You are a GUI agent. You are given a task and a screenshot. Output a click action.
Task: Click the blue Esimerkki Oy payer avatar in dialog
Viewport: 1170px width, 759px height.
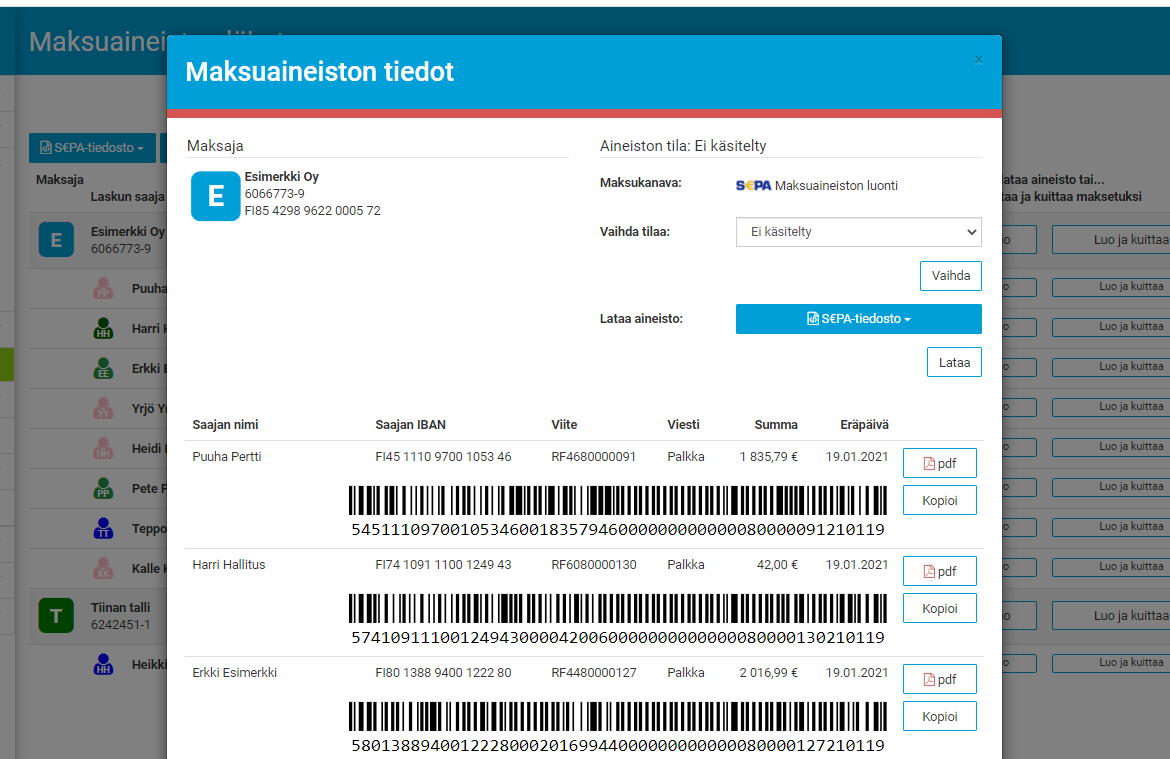(x=215, y=196)
